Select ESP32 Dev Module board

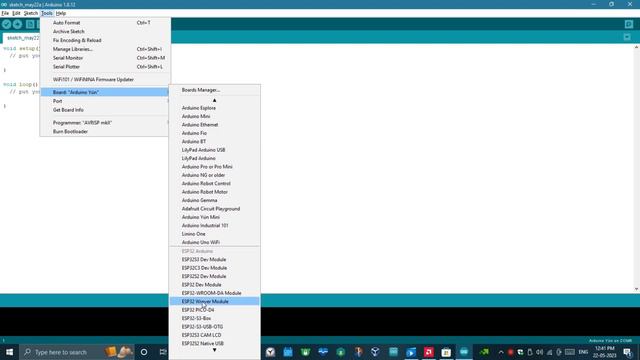click(x=215, y=284)
